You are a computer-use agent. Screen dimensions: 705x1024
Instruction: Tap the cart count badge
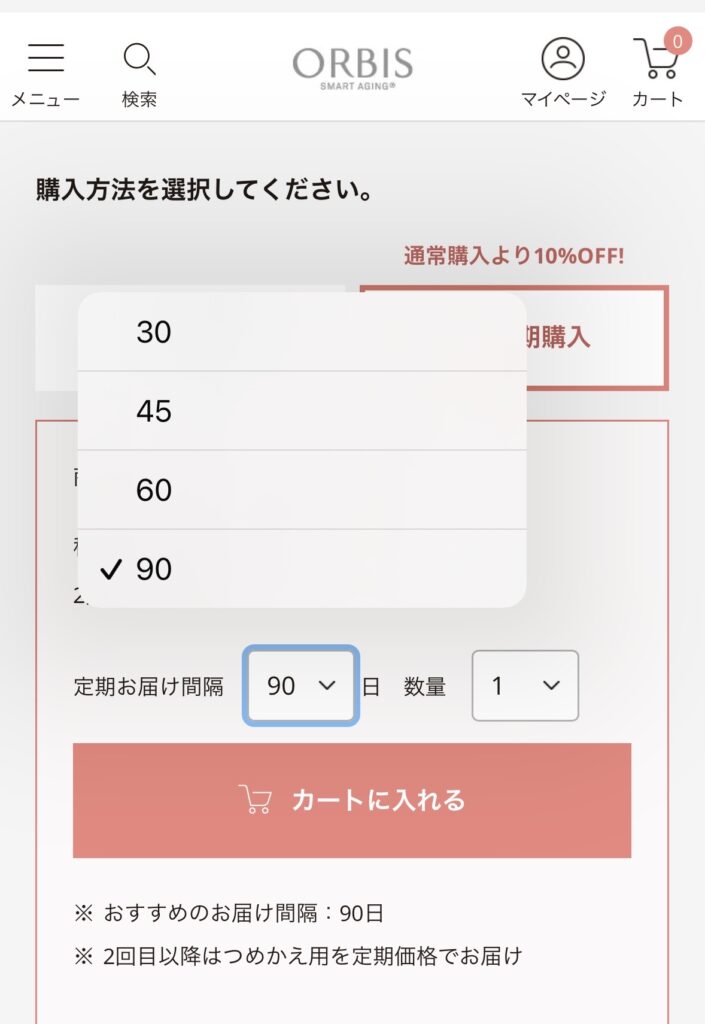coord(678,42)
